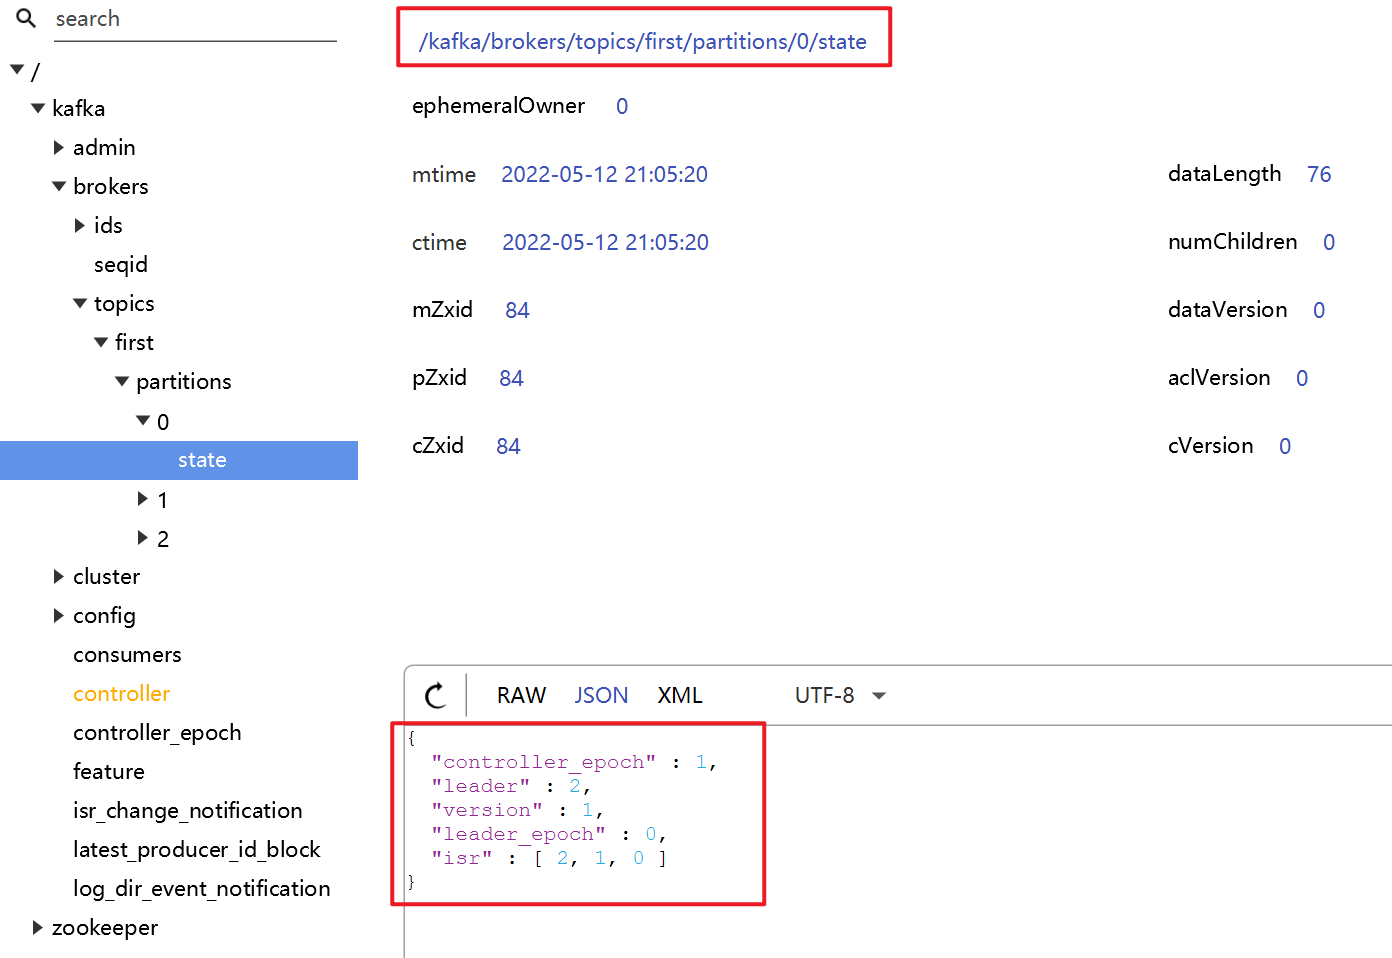Collapse the brokers node
The image size is (1392, 958).
59,186
